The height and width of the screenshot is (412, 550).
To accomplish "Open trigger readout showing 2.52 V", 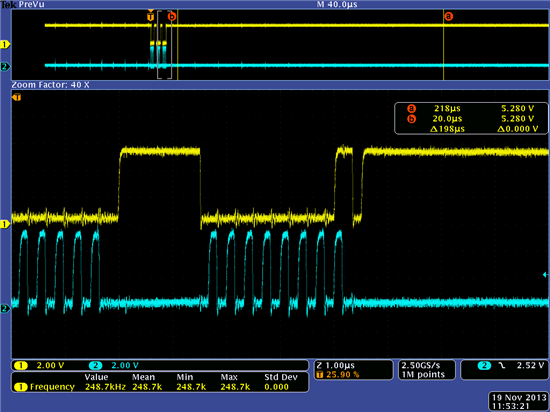I will point(504,370).
